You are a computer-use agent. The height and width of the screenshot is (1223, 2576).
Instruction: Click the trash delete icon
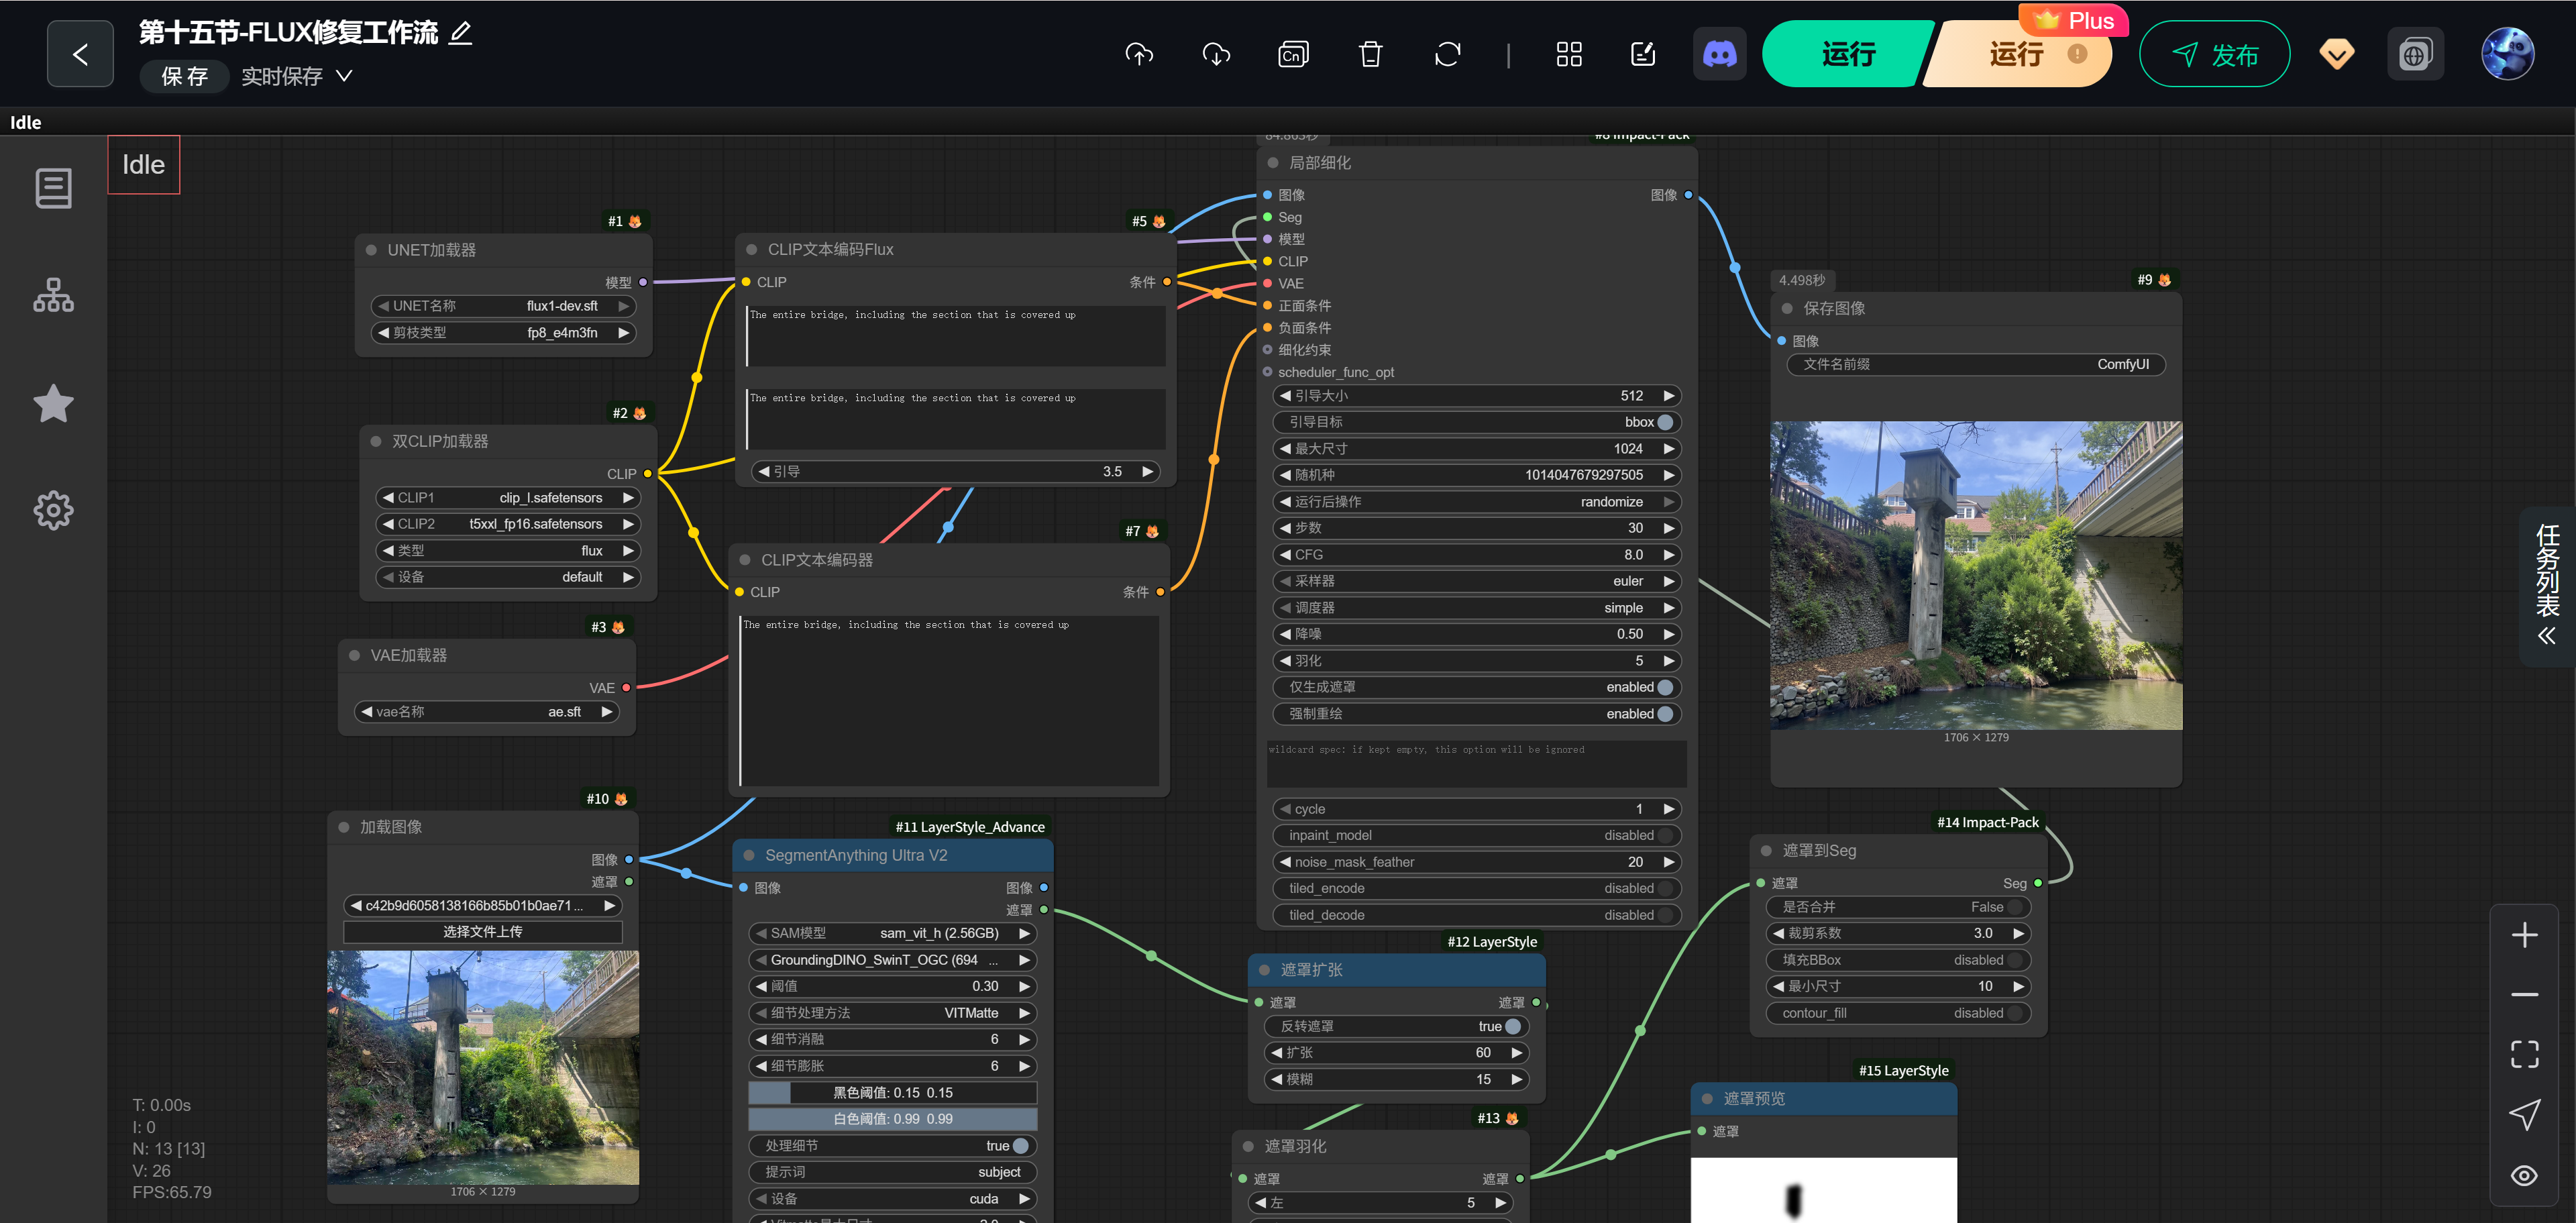[x=1370, y=54]
